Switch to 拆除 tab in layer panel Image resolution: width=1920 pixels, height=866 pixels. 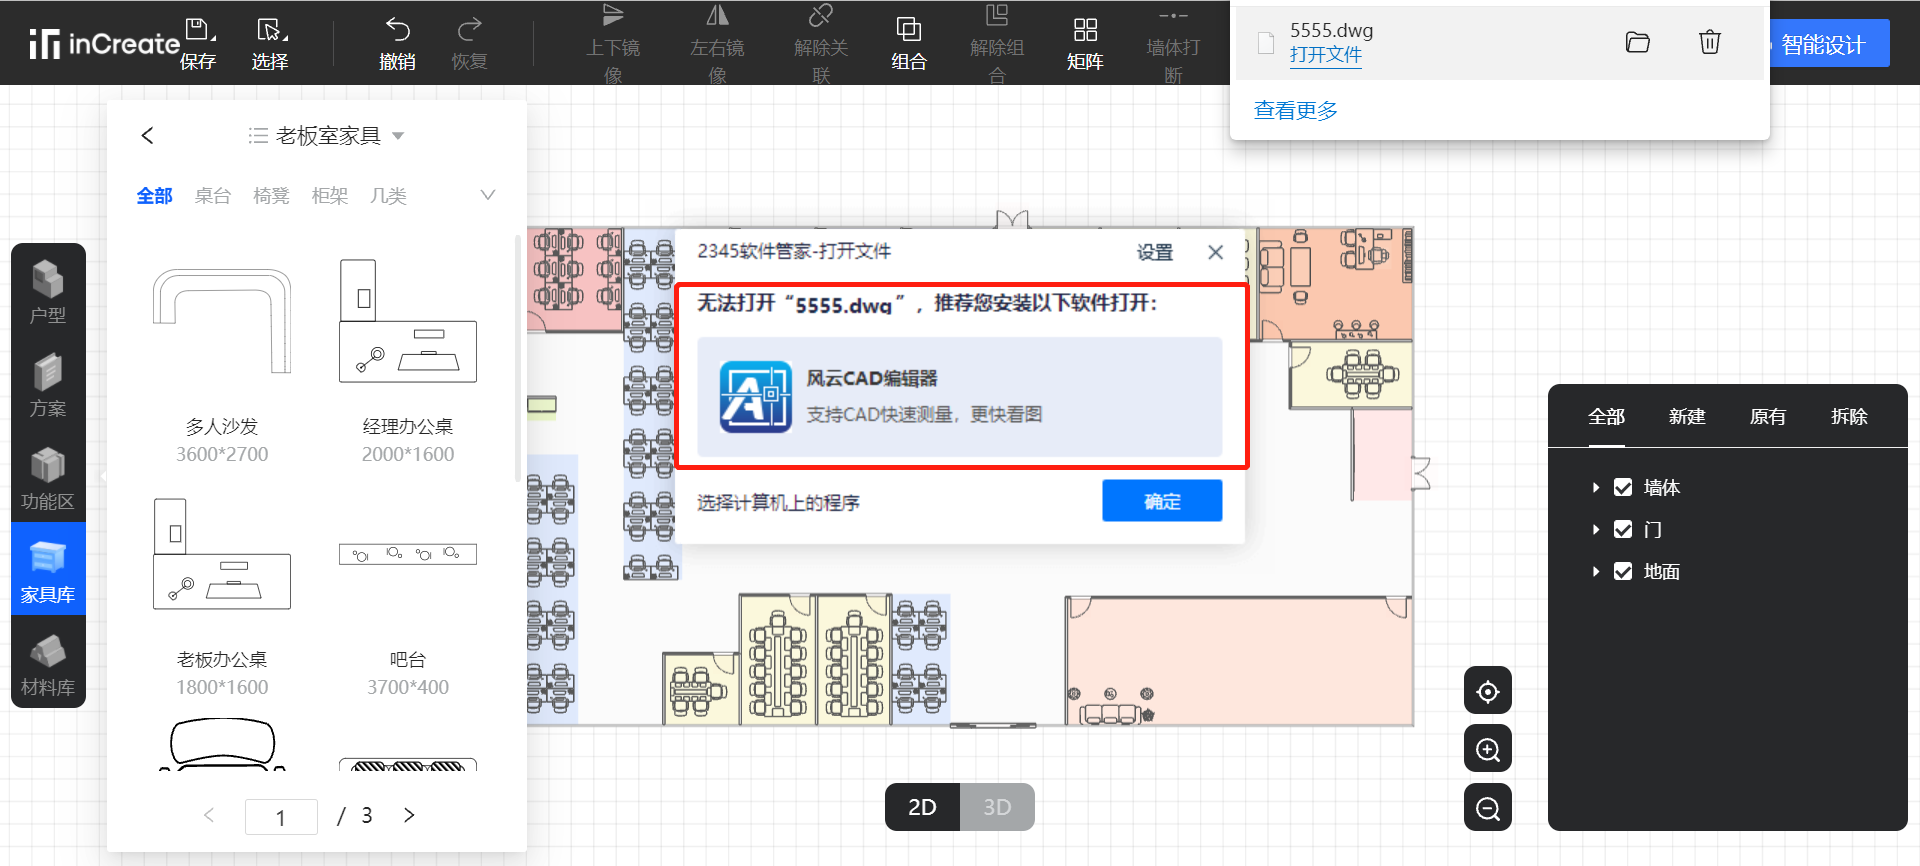[x=1849, y=416]
